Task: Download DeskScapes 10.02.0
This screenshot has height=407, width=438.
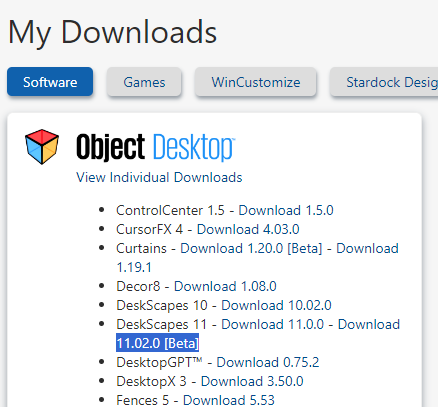Action: coord(276,305)
